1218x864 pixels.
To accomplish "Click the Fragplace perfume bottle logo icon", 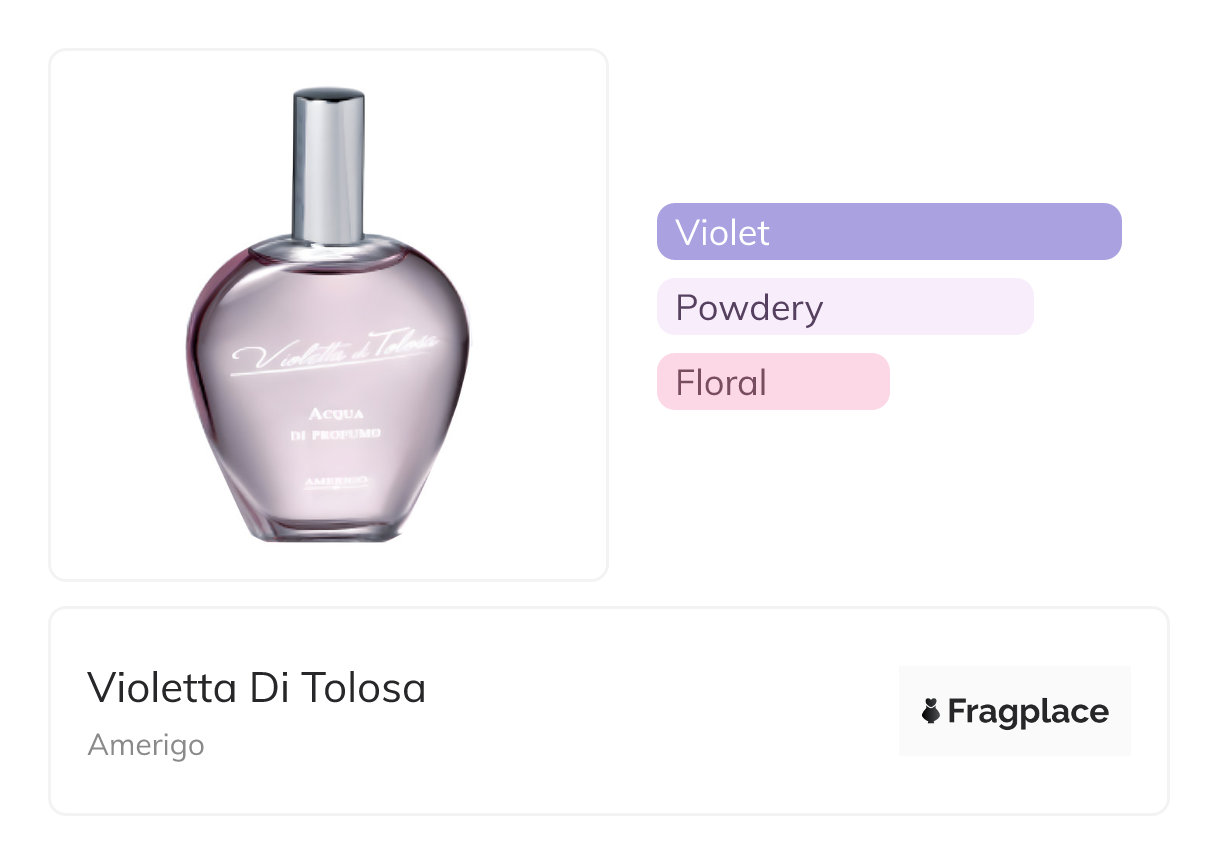I will [x=931, y=712].
